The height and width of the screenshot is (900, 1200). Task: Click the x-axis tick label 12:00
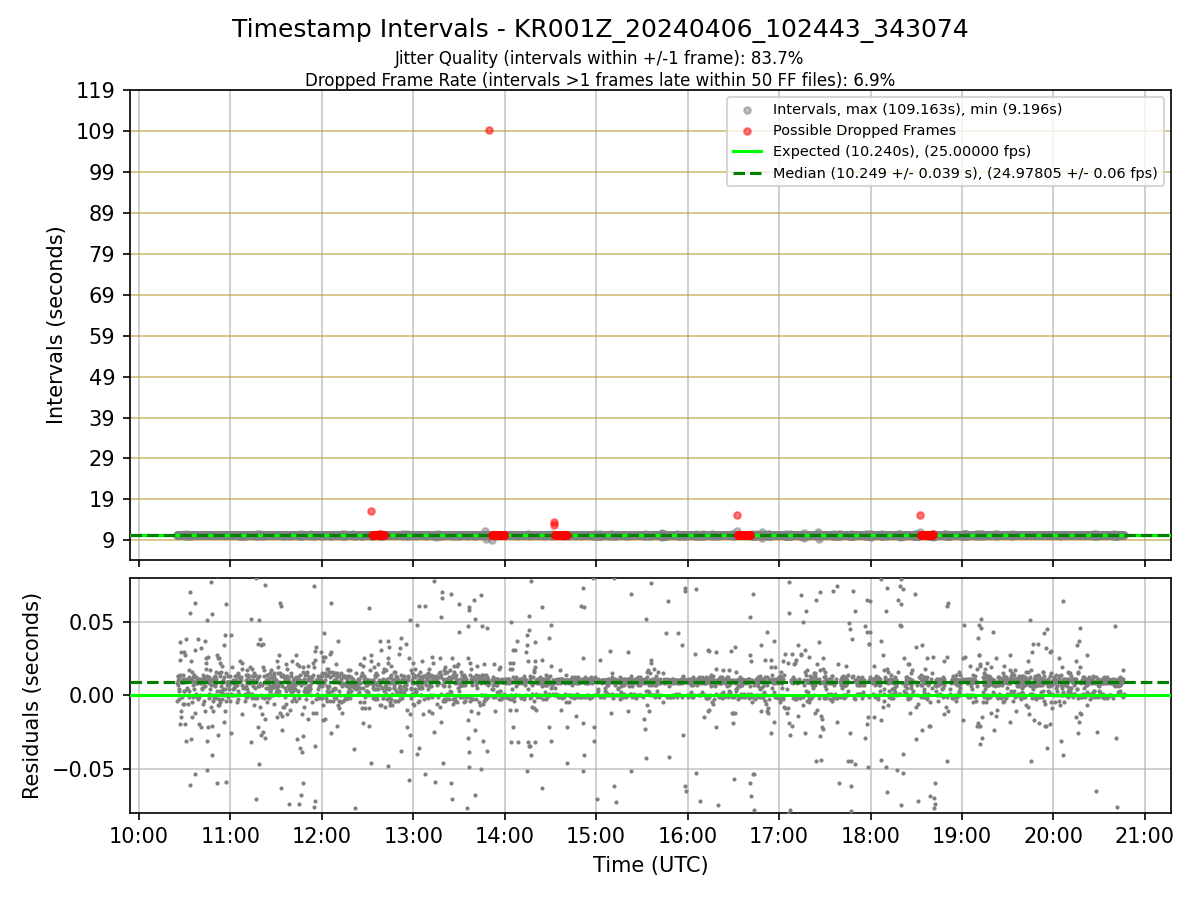pyautogui.click(x=322, y=835)
